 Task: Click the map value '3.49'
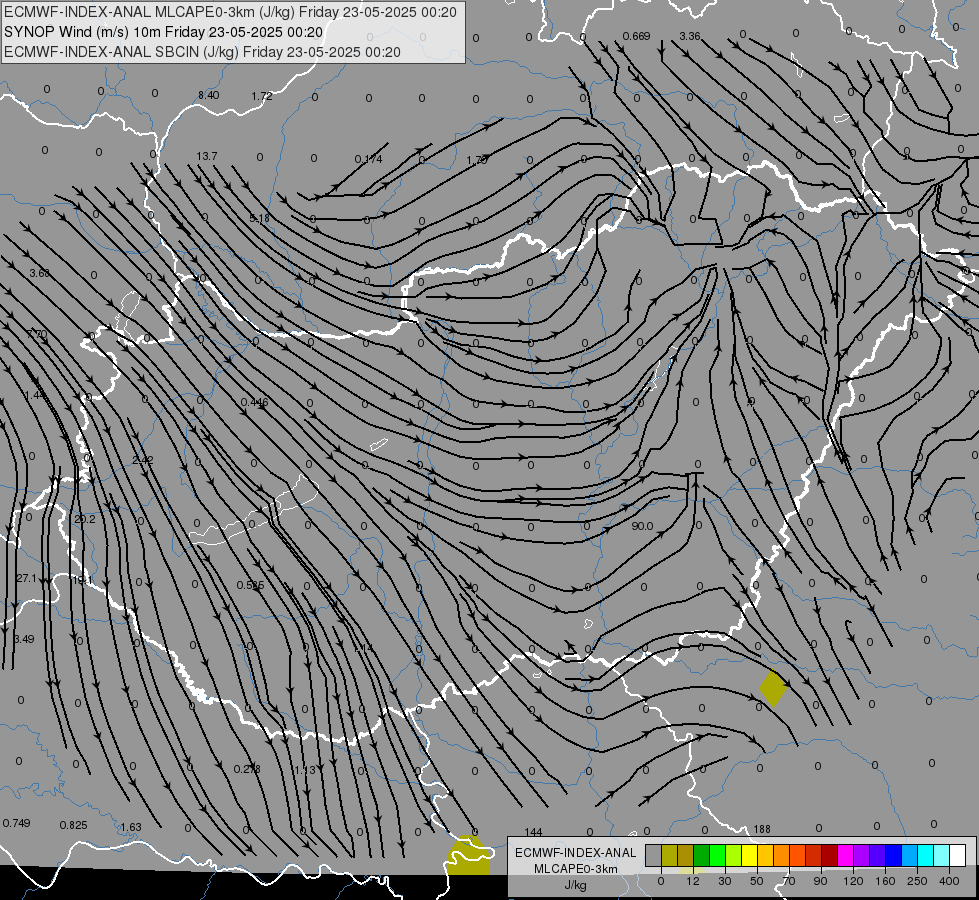pos(24,639)
